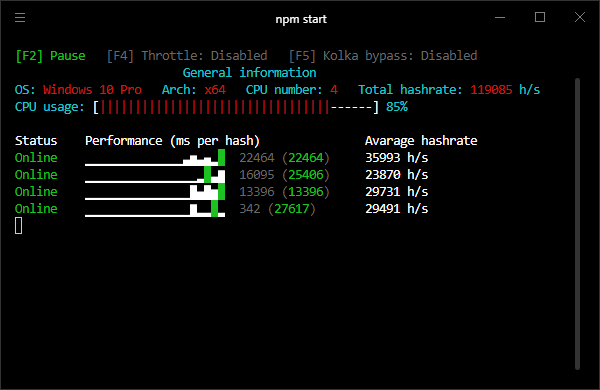Click the 85% CPU usage value
The image size is (600, 390).
[x=397, y=107]
